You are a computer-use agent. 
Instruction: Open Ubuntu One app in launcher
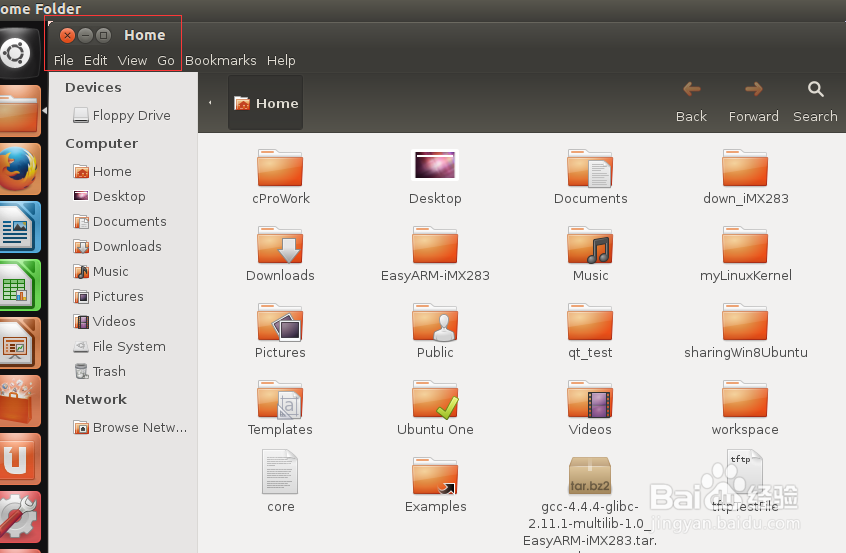(19, 459)
